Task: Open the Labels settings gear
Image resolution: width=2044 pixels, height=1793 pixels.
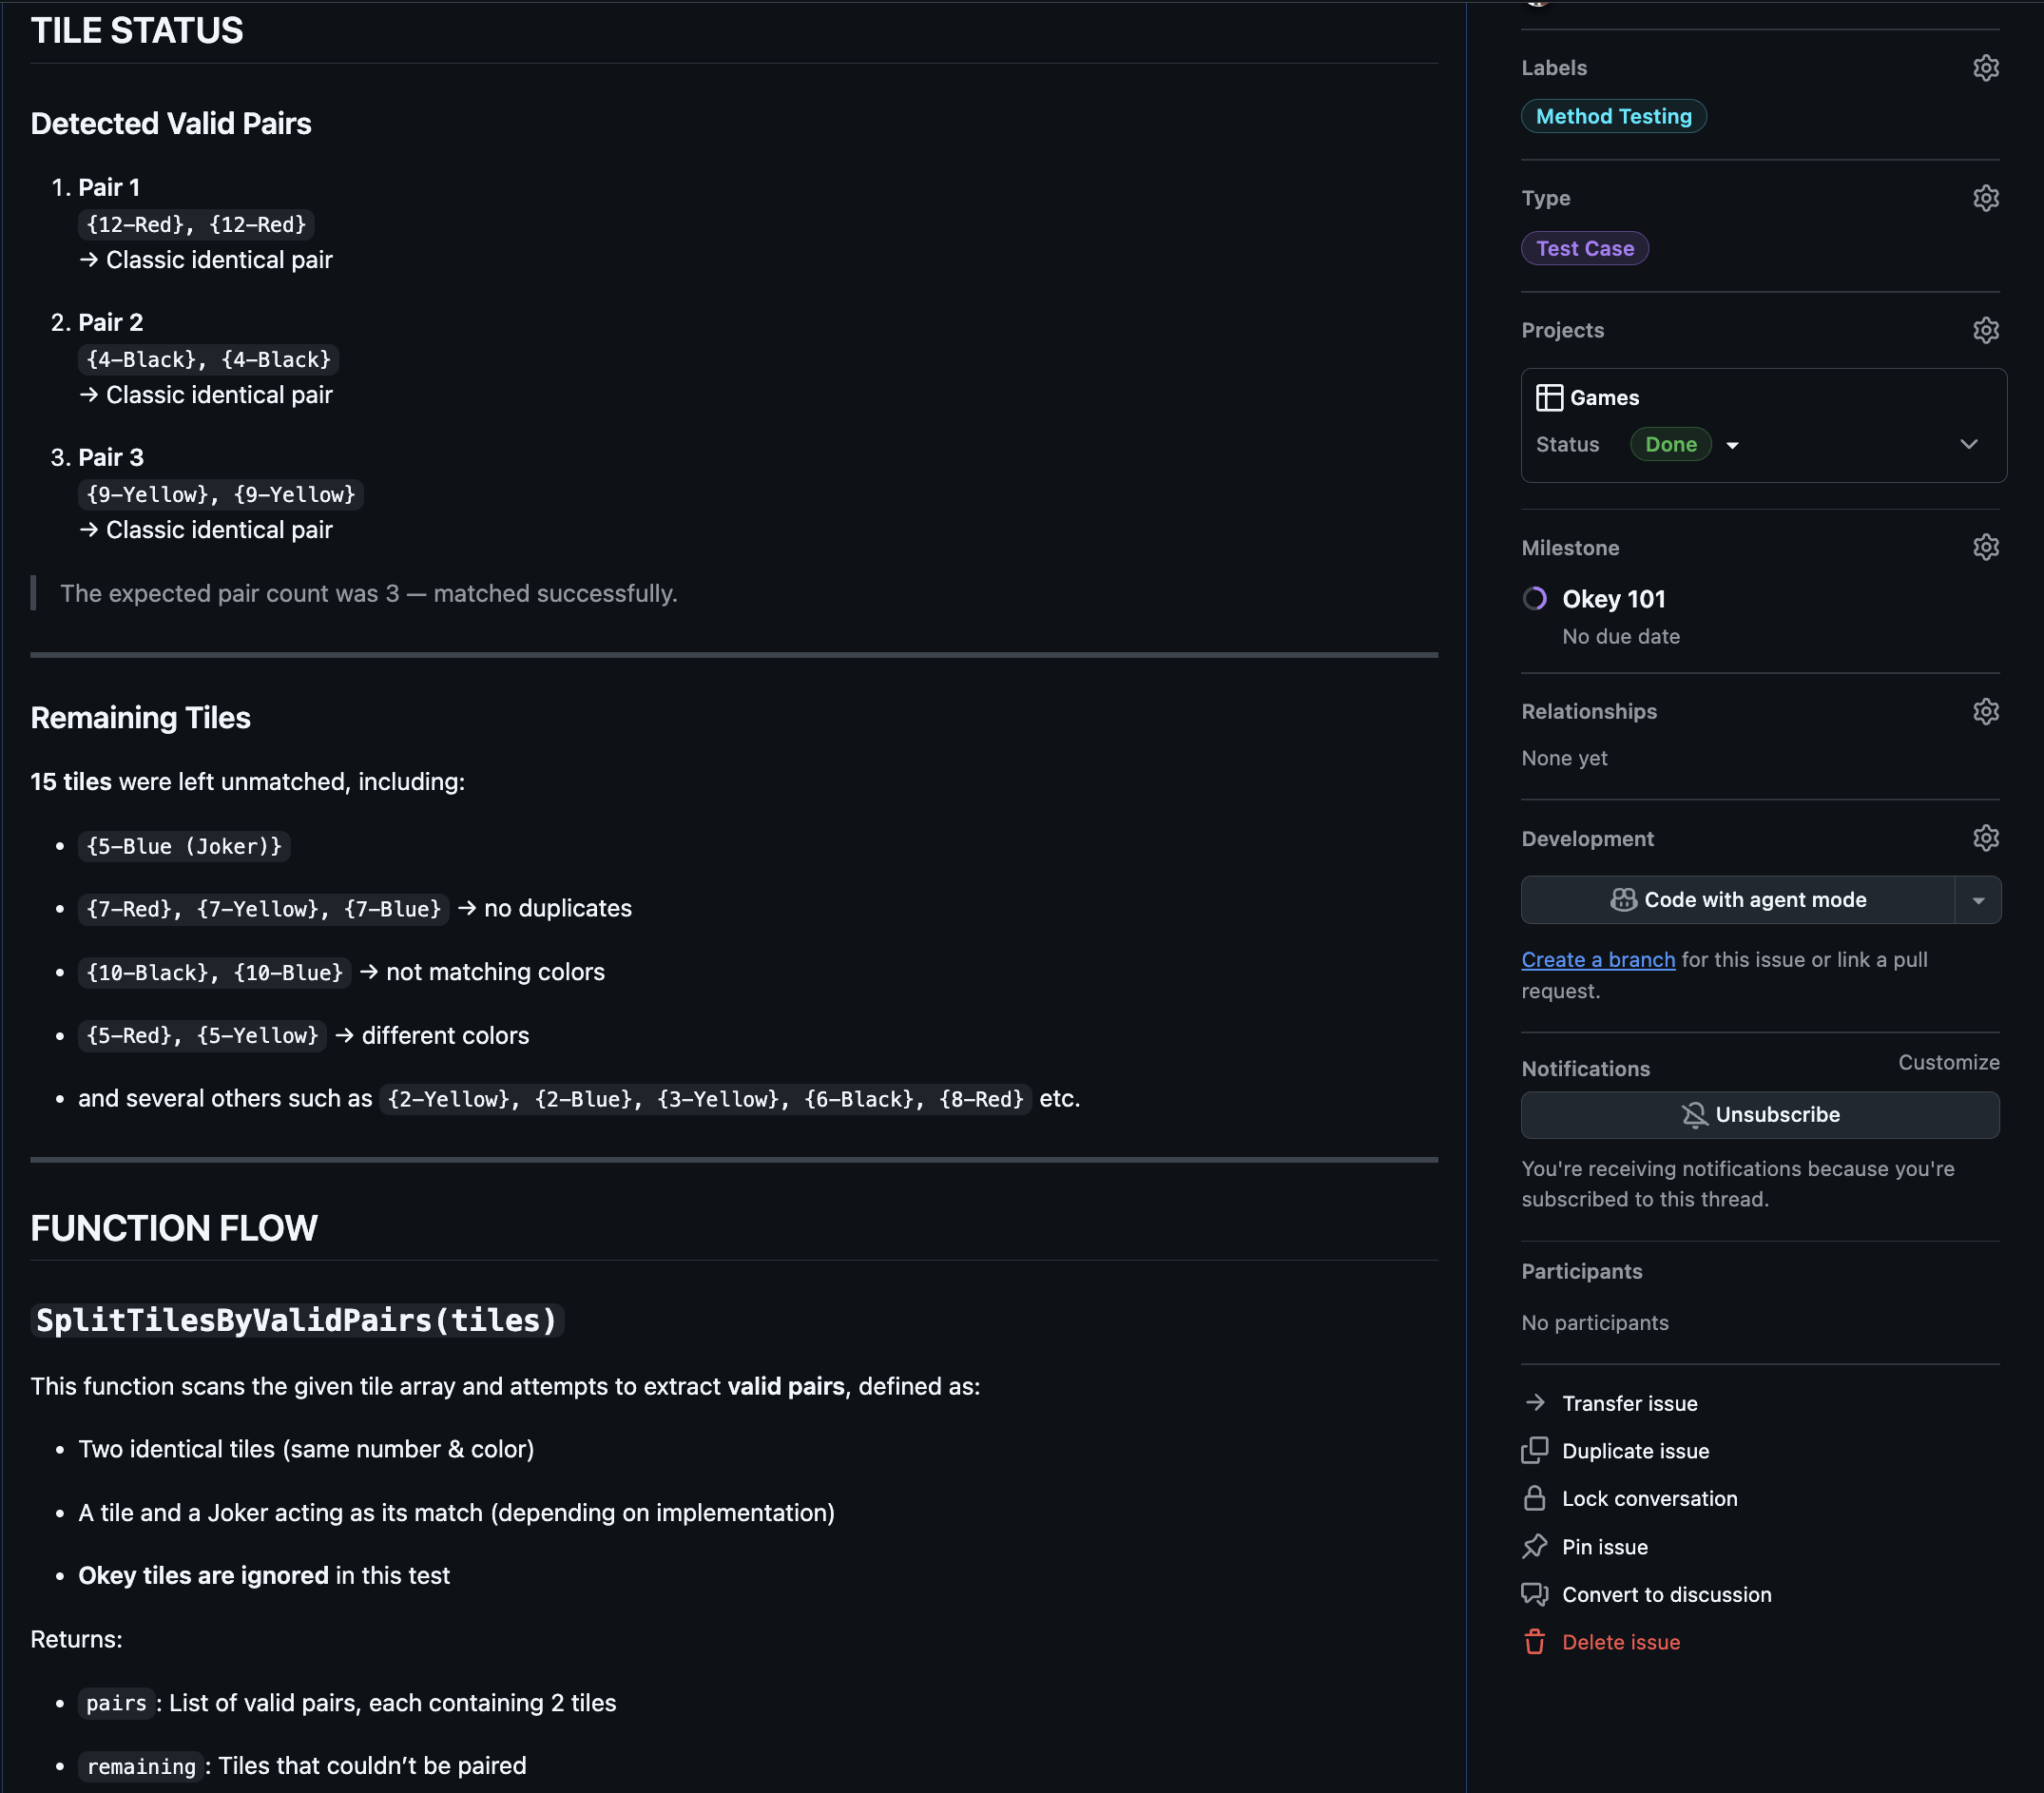Action: point(1985,68)
